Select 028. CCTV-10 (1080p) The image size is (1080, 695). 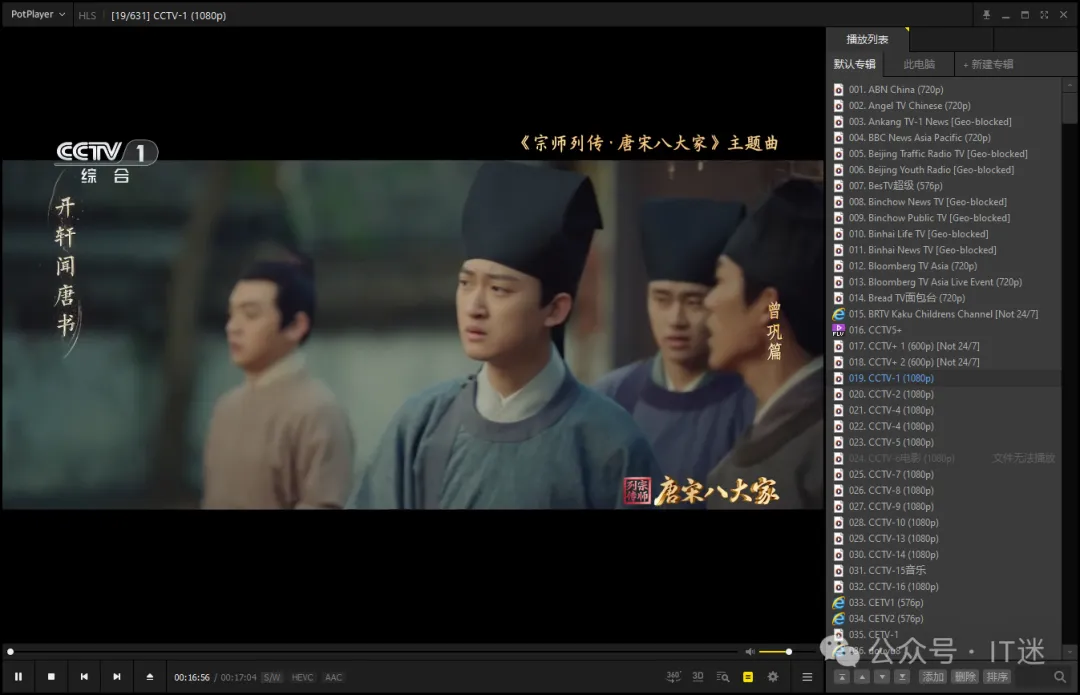(945, 522)
